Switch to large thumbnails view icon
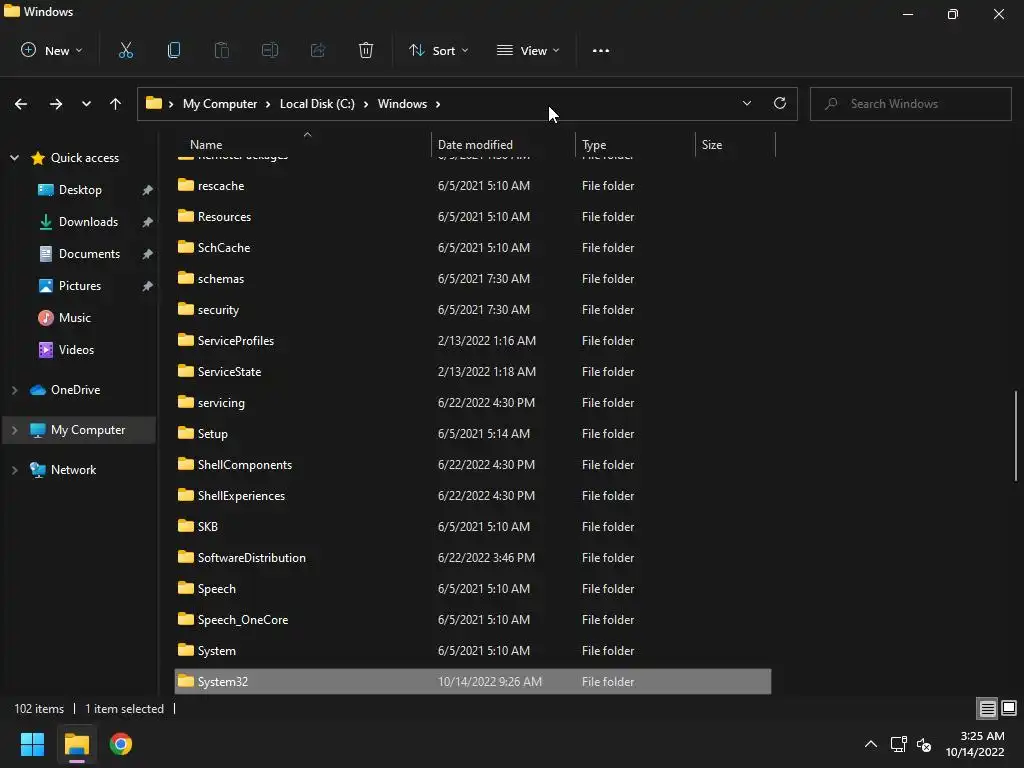1024x768 pixels. pyautogui.click(x=1009, y=708)
